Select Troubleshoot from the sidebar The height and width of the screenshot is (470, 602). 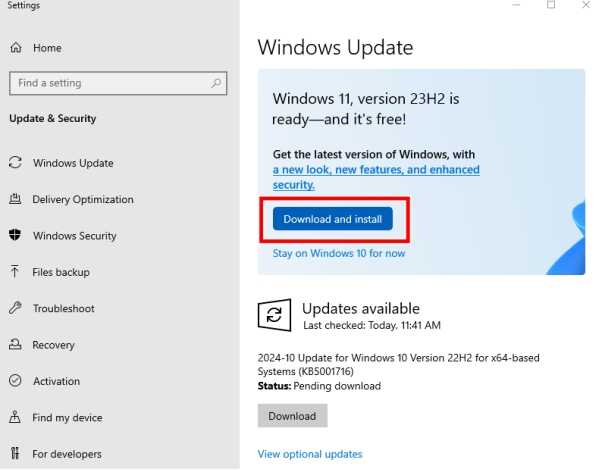(x=63, y=308)
